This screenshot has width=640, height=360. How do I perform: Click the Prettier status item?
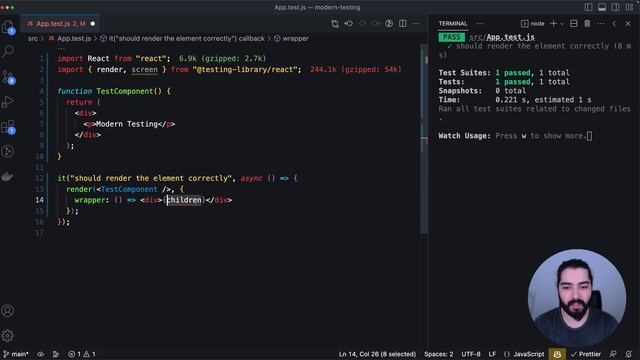pyautogui.click(x=586, y=354)
